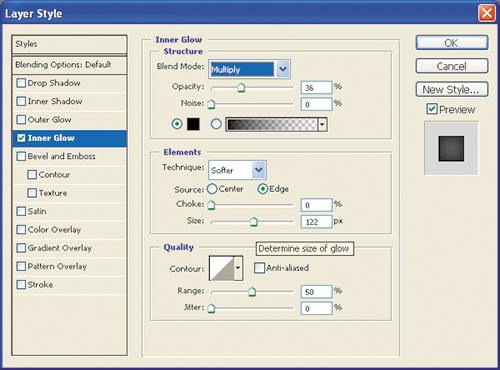Uncheck the Inner Glow checkbox
This screenshot has width=500, height=370.
[21, 138]
